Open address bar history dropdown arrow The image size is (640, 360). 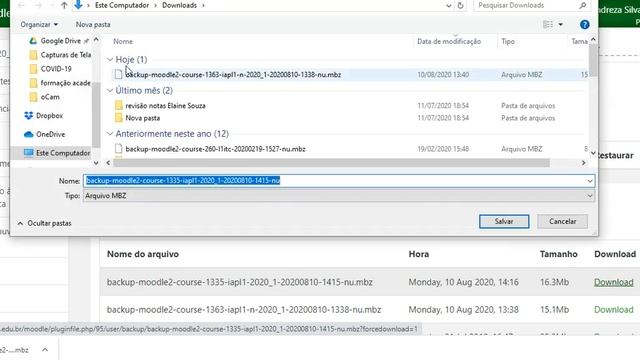click(449, 6)
